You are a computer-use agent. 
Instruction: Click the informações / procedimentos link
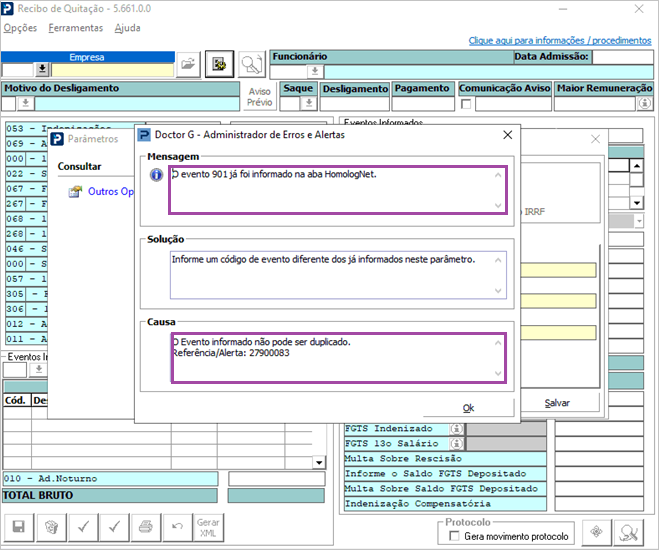(x=560, y=40)
